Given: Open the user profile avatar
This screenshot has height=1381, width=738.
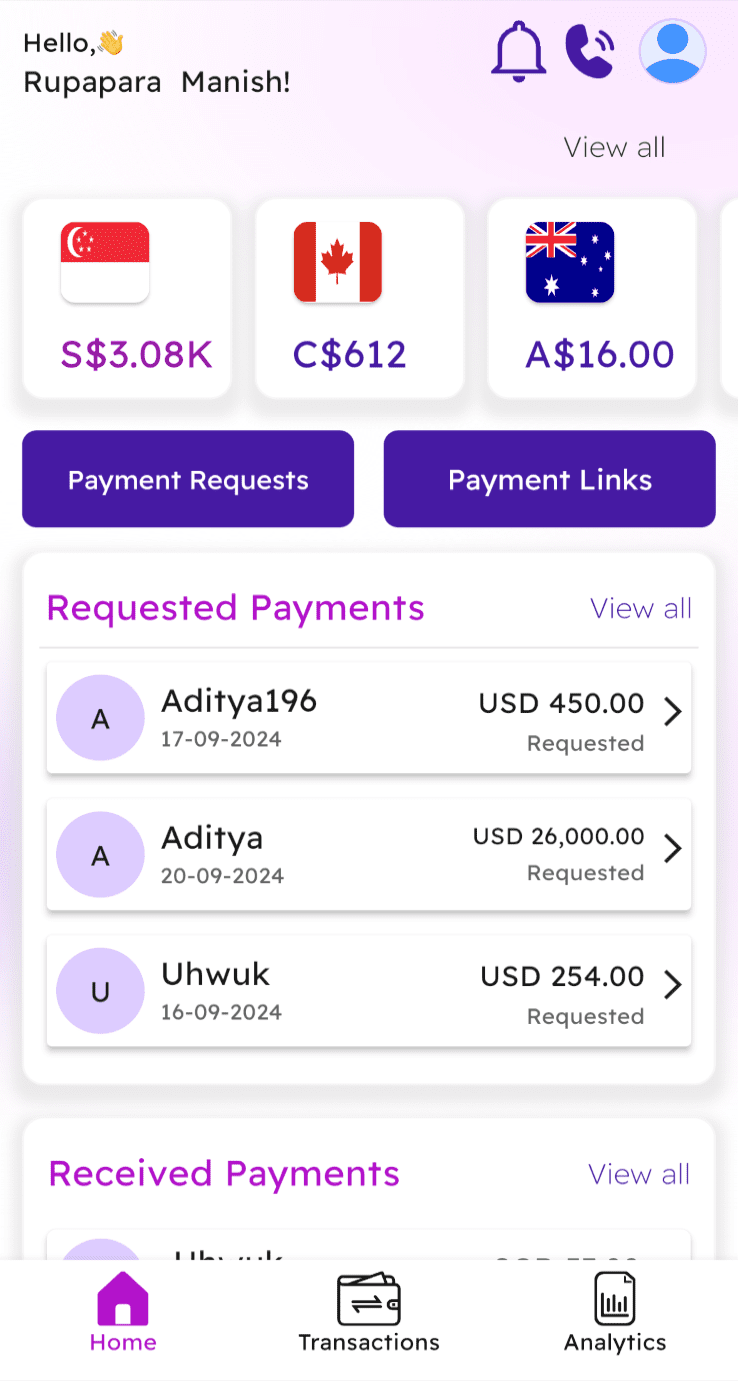Looking at the screenshot, I should pos(672,51).
